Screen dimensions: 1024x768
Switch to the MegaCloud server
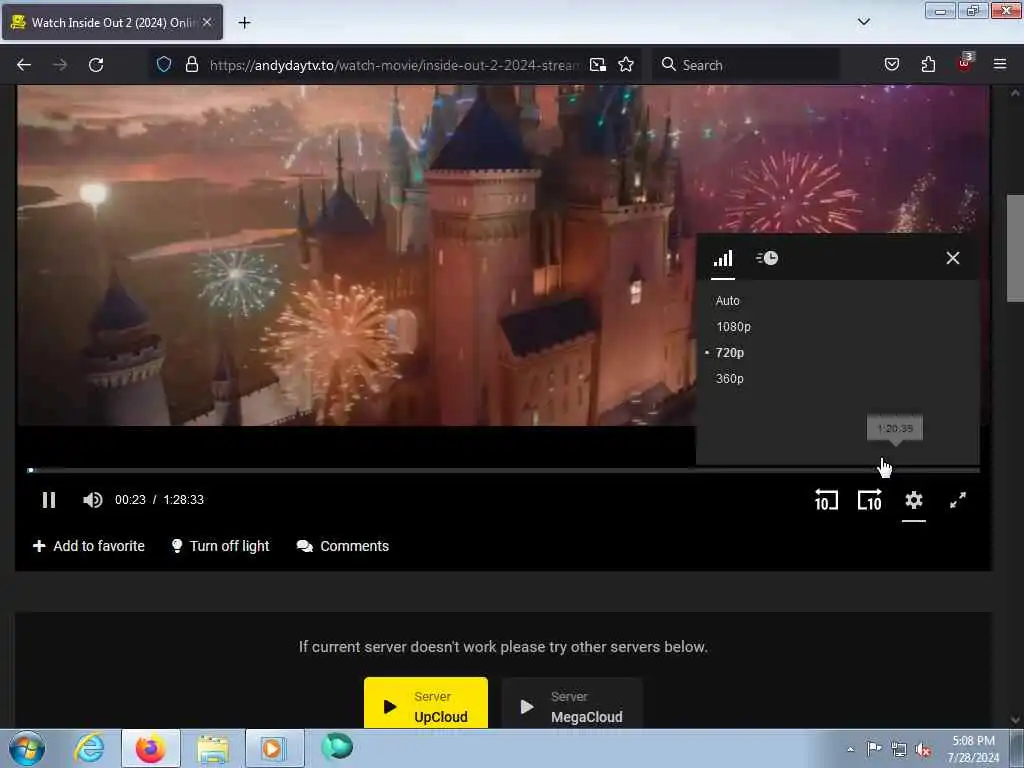572,703
